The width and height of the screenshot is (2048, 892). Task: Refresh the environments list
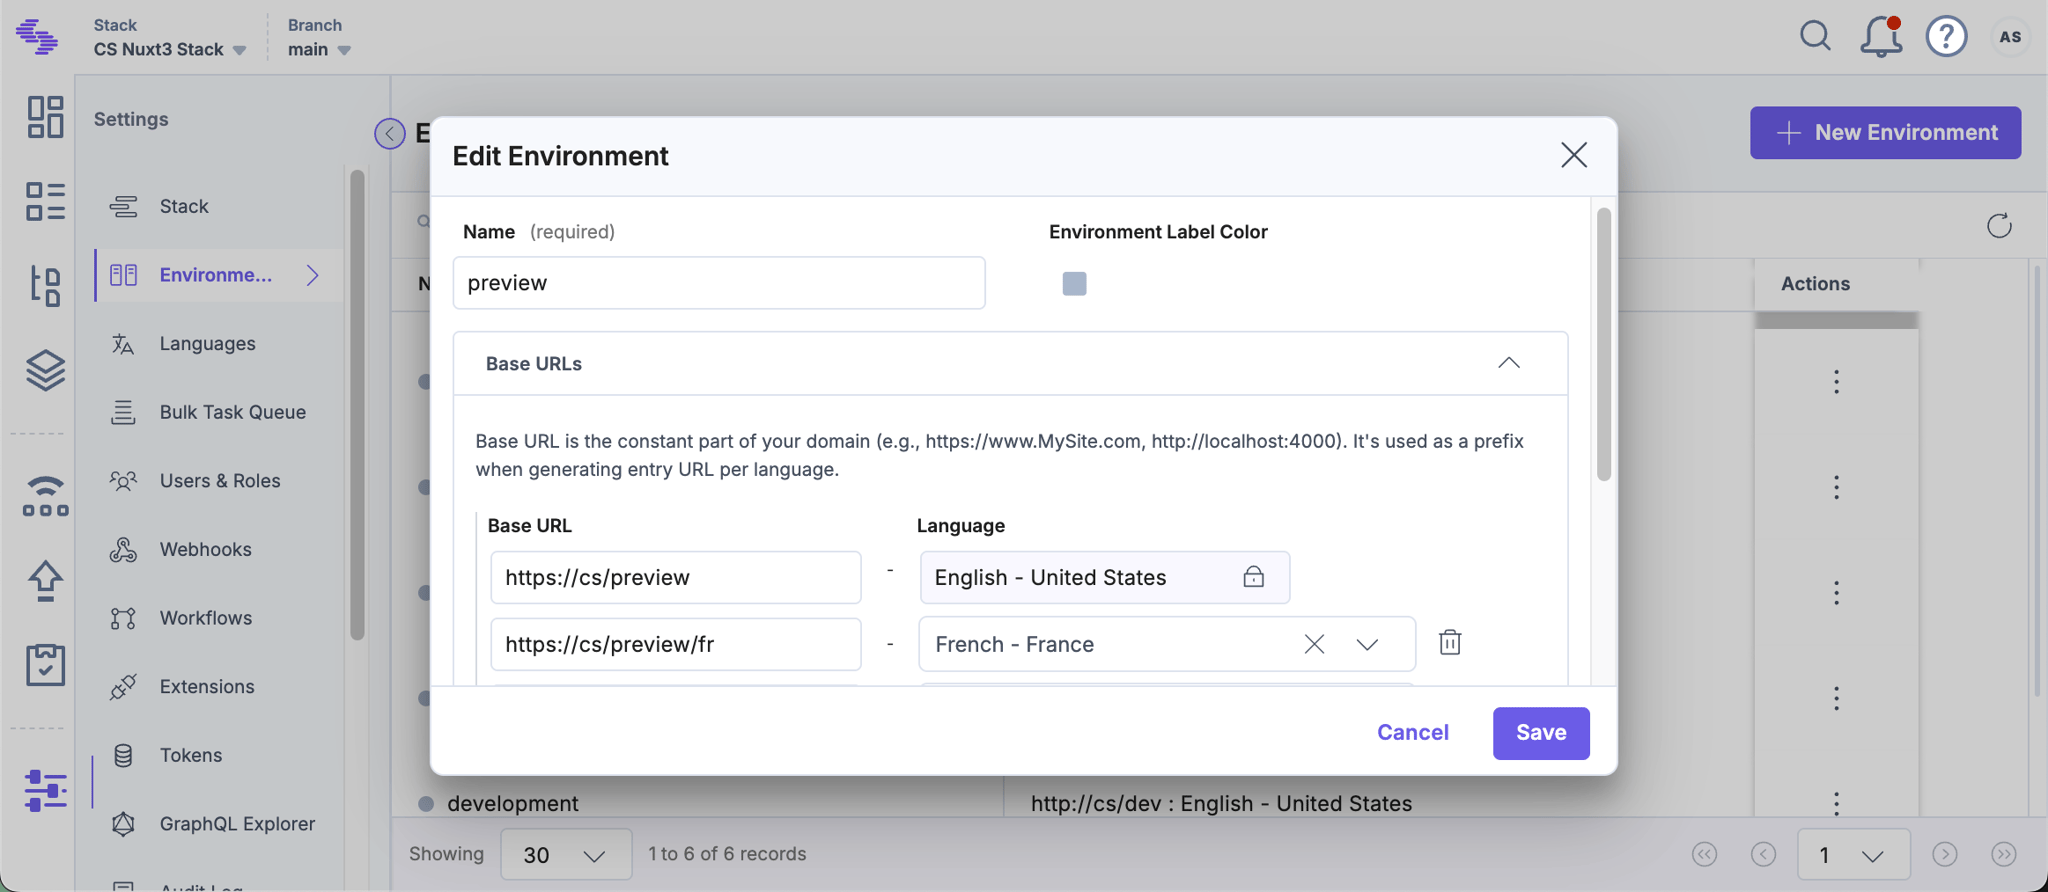coord(1999,226)
